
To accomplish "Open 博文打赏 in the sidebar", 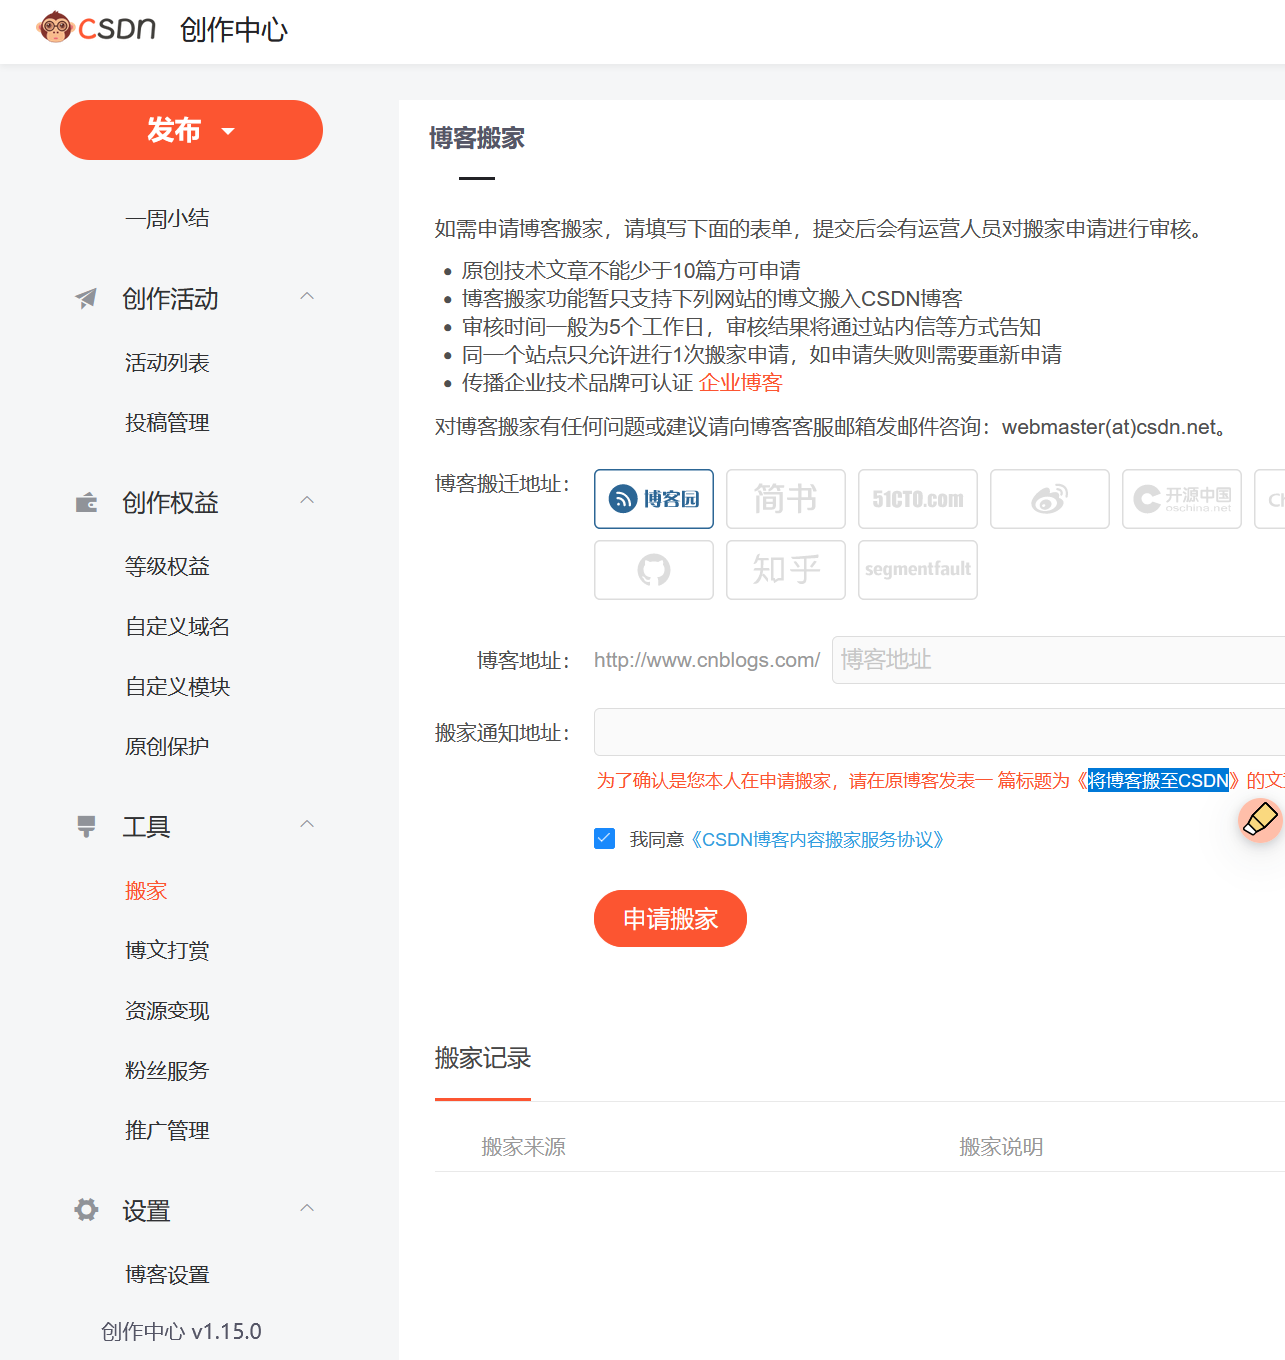I will click(167, 950).
